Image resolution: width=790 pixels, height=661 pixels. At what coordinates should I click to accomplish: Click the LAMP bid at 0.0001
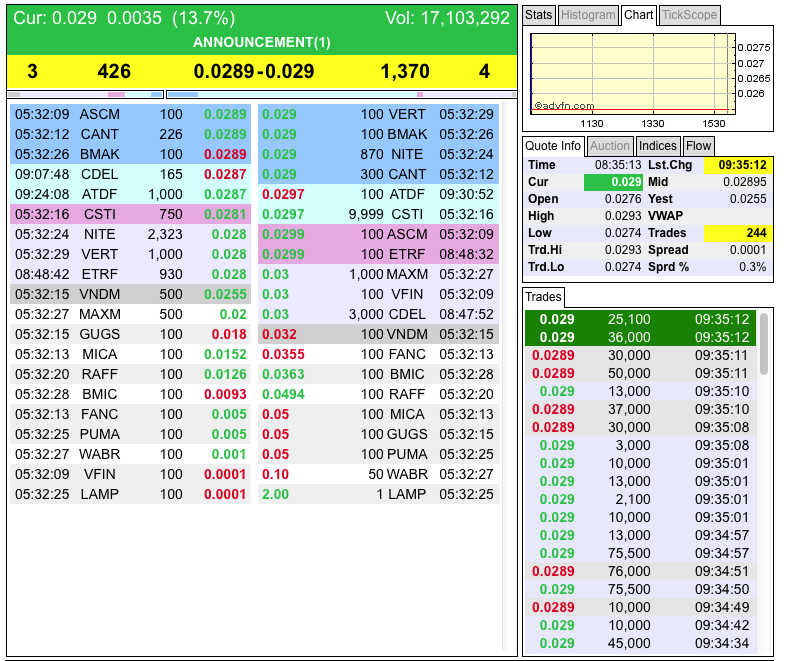[x=130, y=494]
